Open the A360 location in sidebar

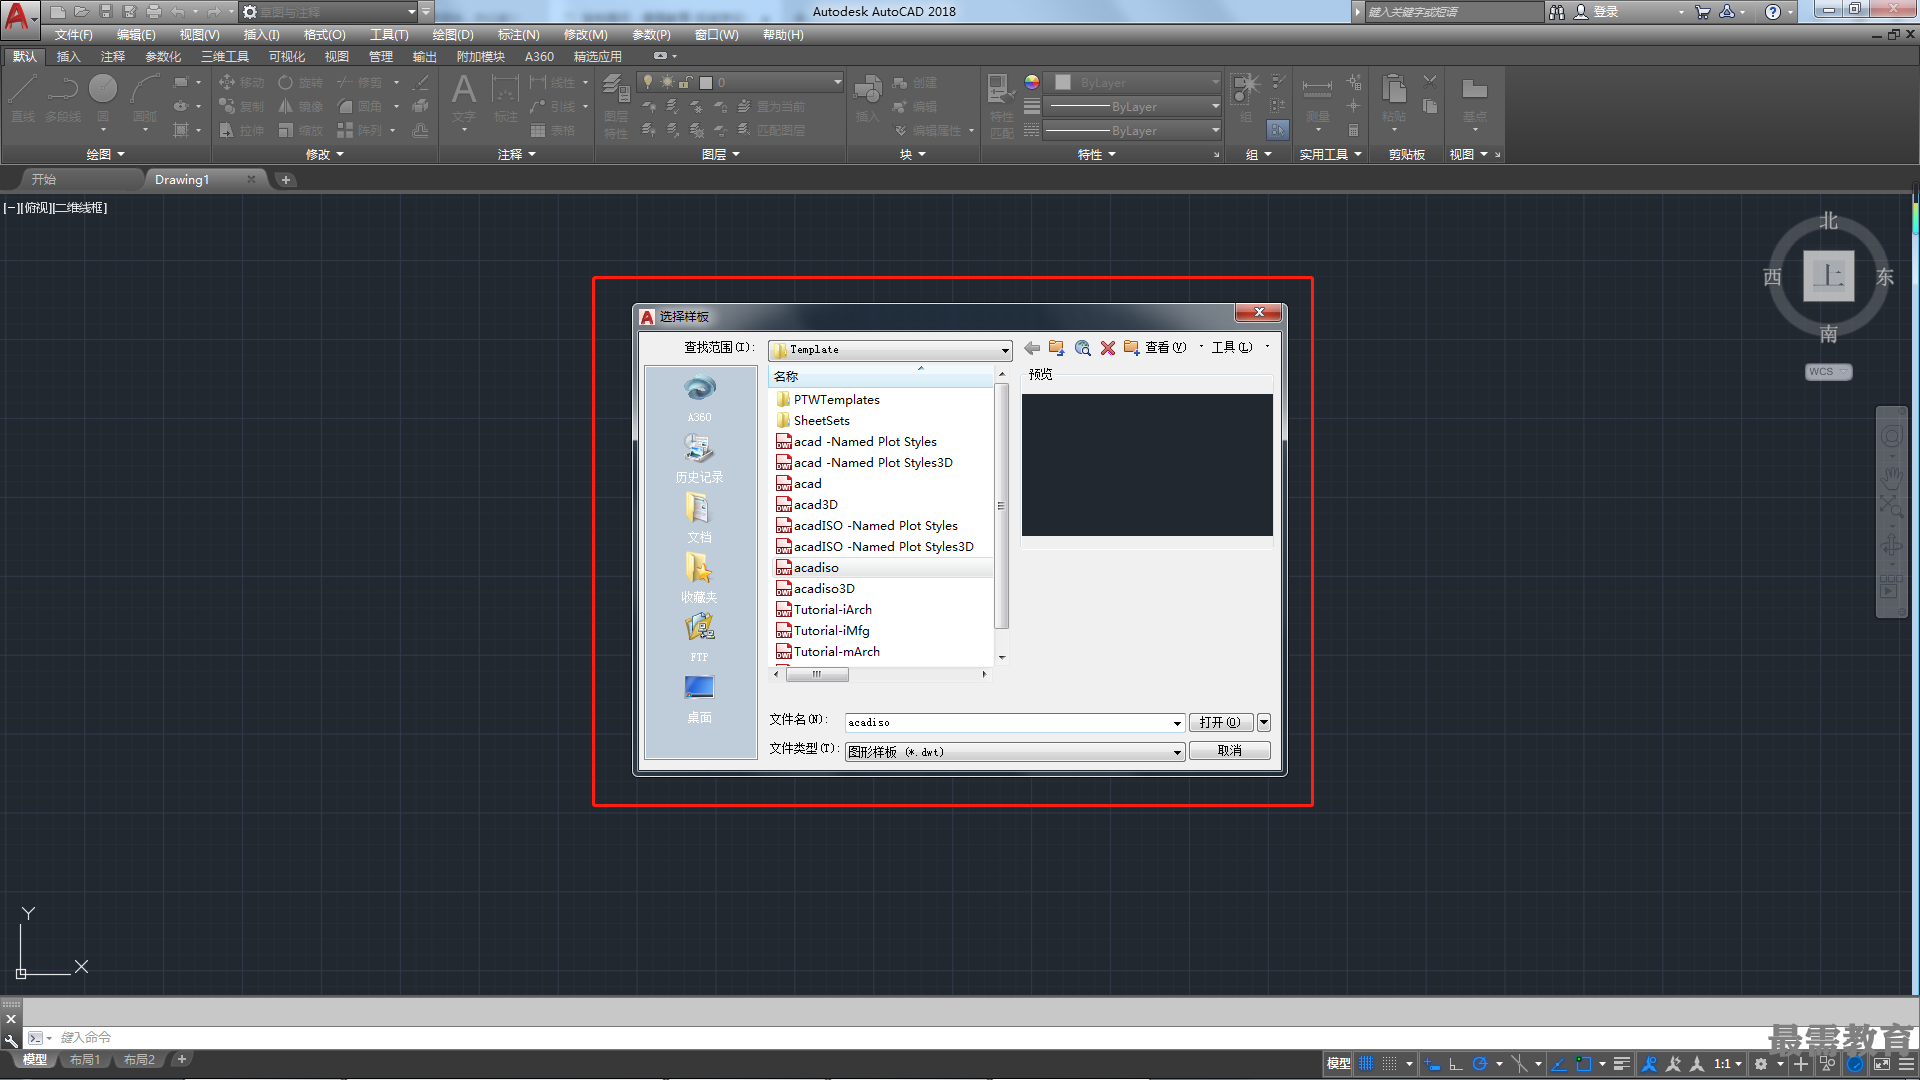[x=700, y=398]
